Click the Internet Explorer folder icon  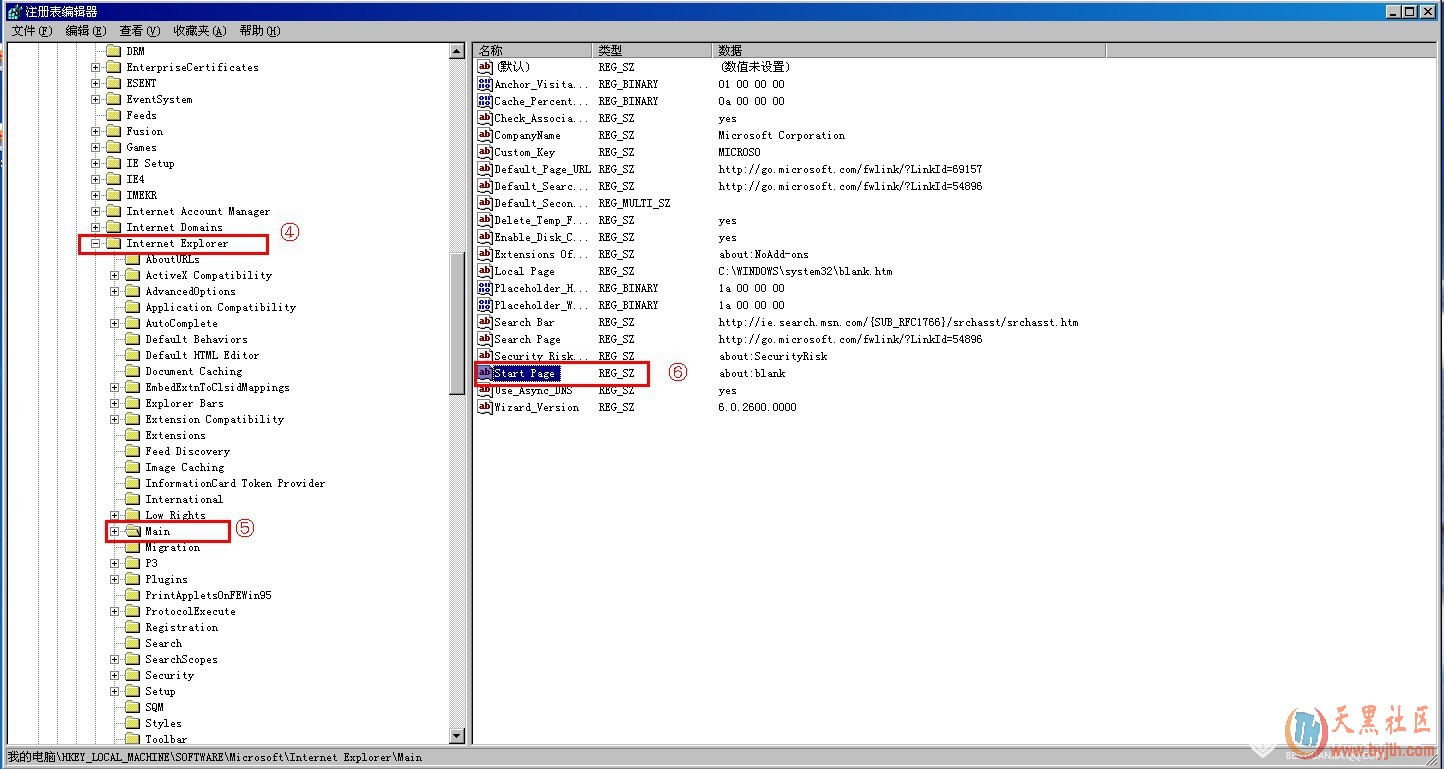(113, 243)
